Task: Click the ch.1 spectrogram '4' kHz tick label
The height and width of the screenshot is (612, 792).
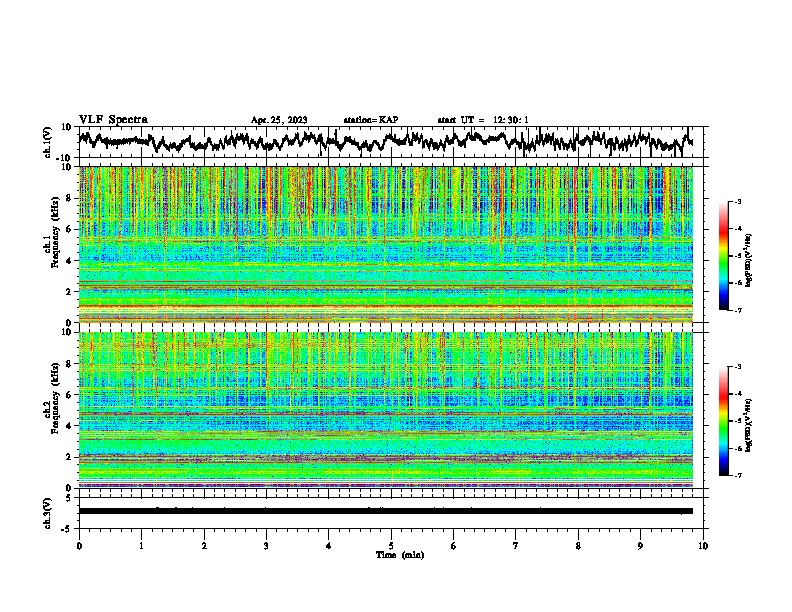Action: [69, 261]
